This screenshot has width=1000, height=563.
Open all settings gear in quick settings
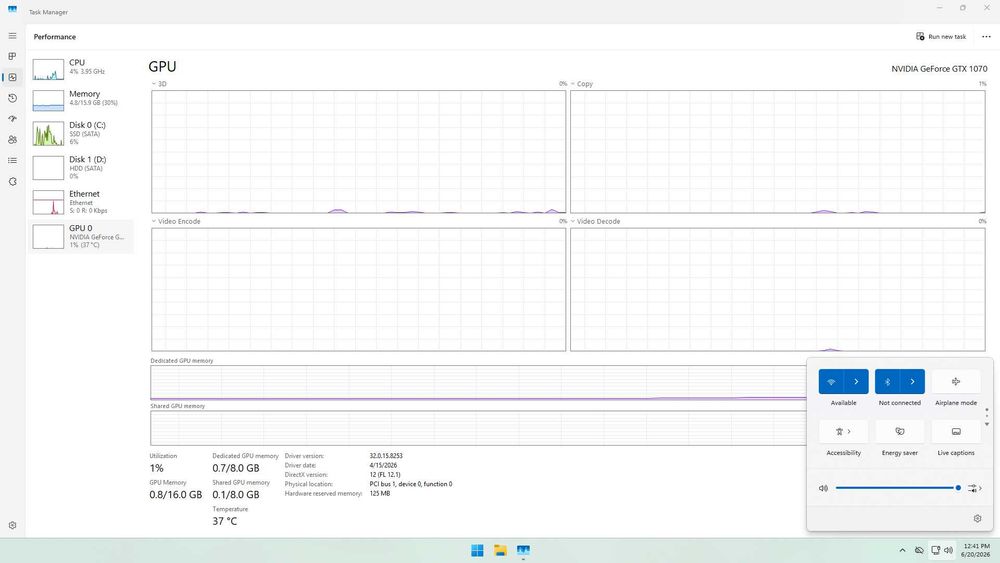977,518
